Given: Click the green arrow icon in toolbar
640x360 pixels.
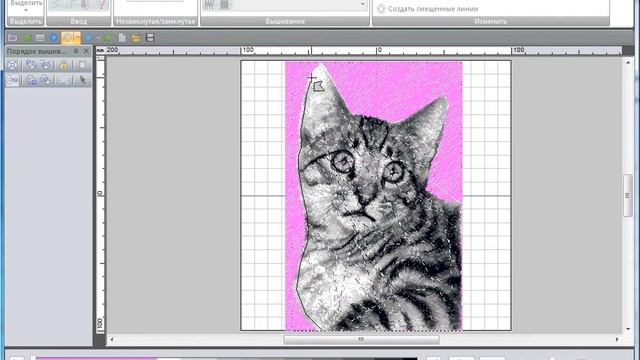Looking at the screenshot, I should [x=107, y=38].
